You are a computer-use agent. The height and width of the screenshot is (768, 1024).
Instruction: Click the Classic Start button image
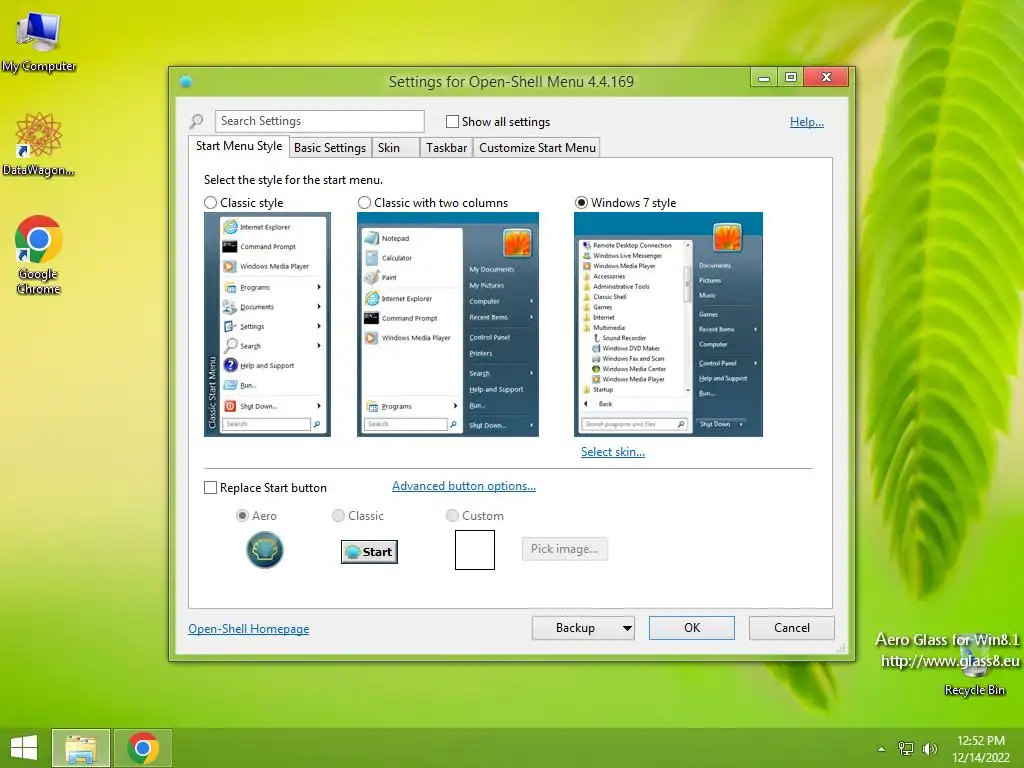pyautogui.click(x=369, y=552)
